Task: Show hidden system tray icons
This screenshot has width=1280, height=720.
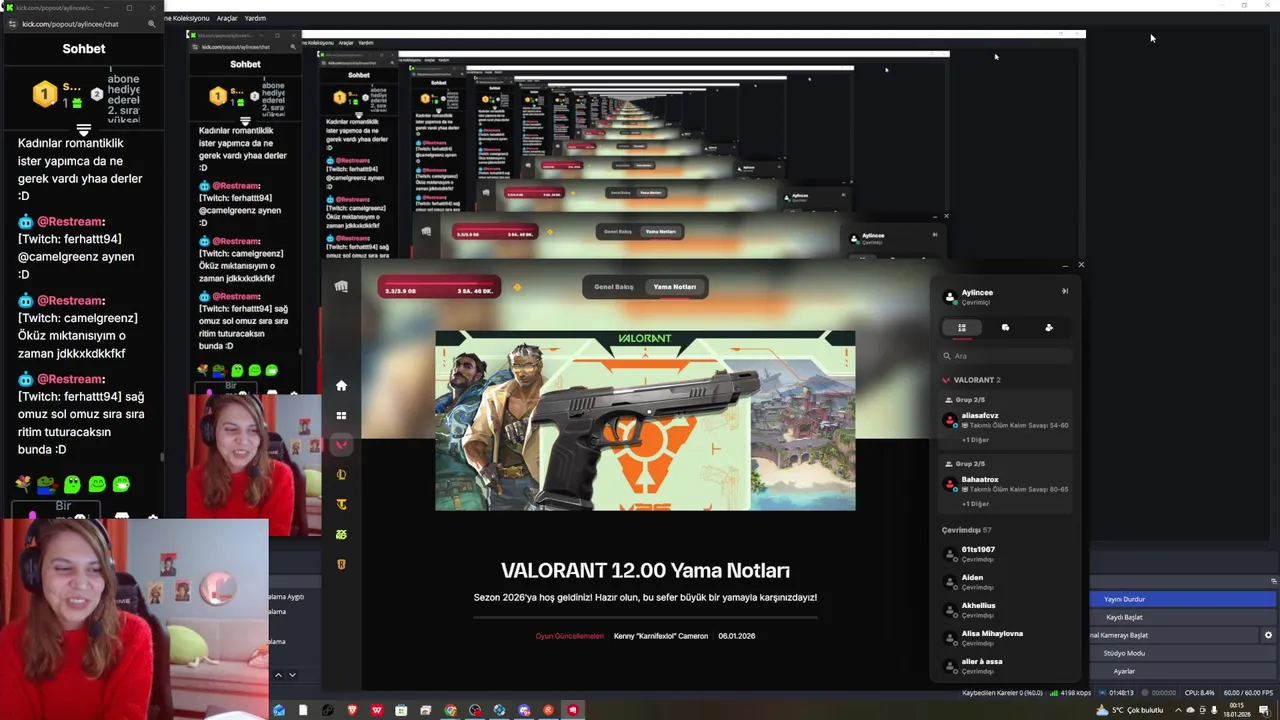Action: pyautogui.click(x=1177, y=710)
